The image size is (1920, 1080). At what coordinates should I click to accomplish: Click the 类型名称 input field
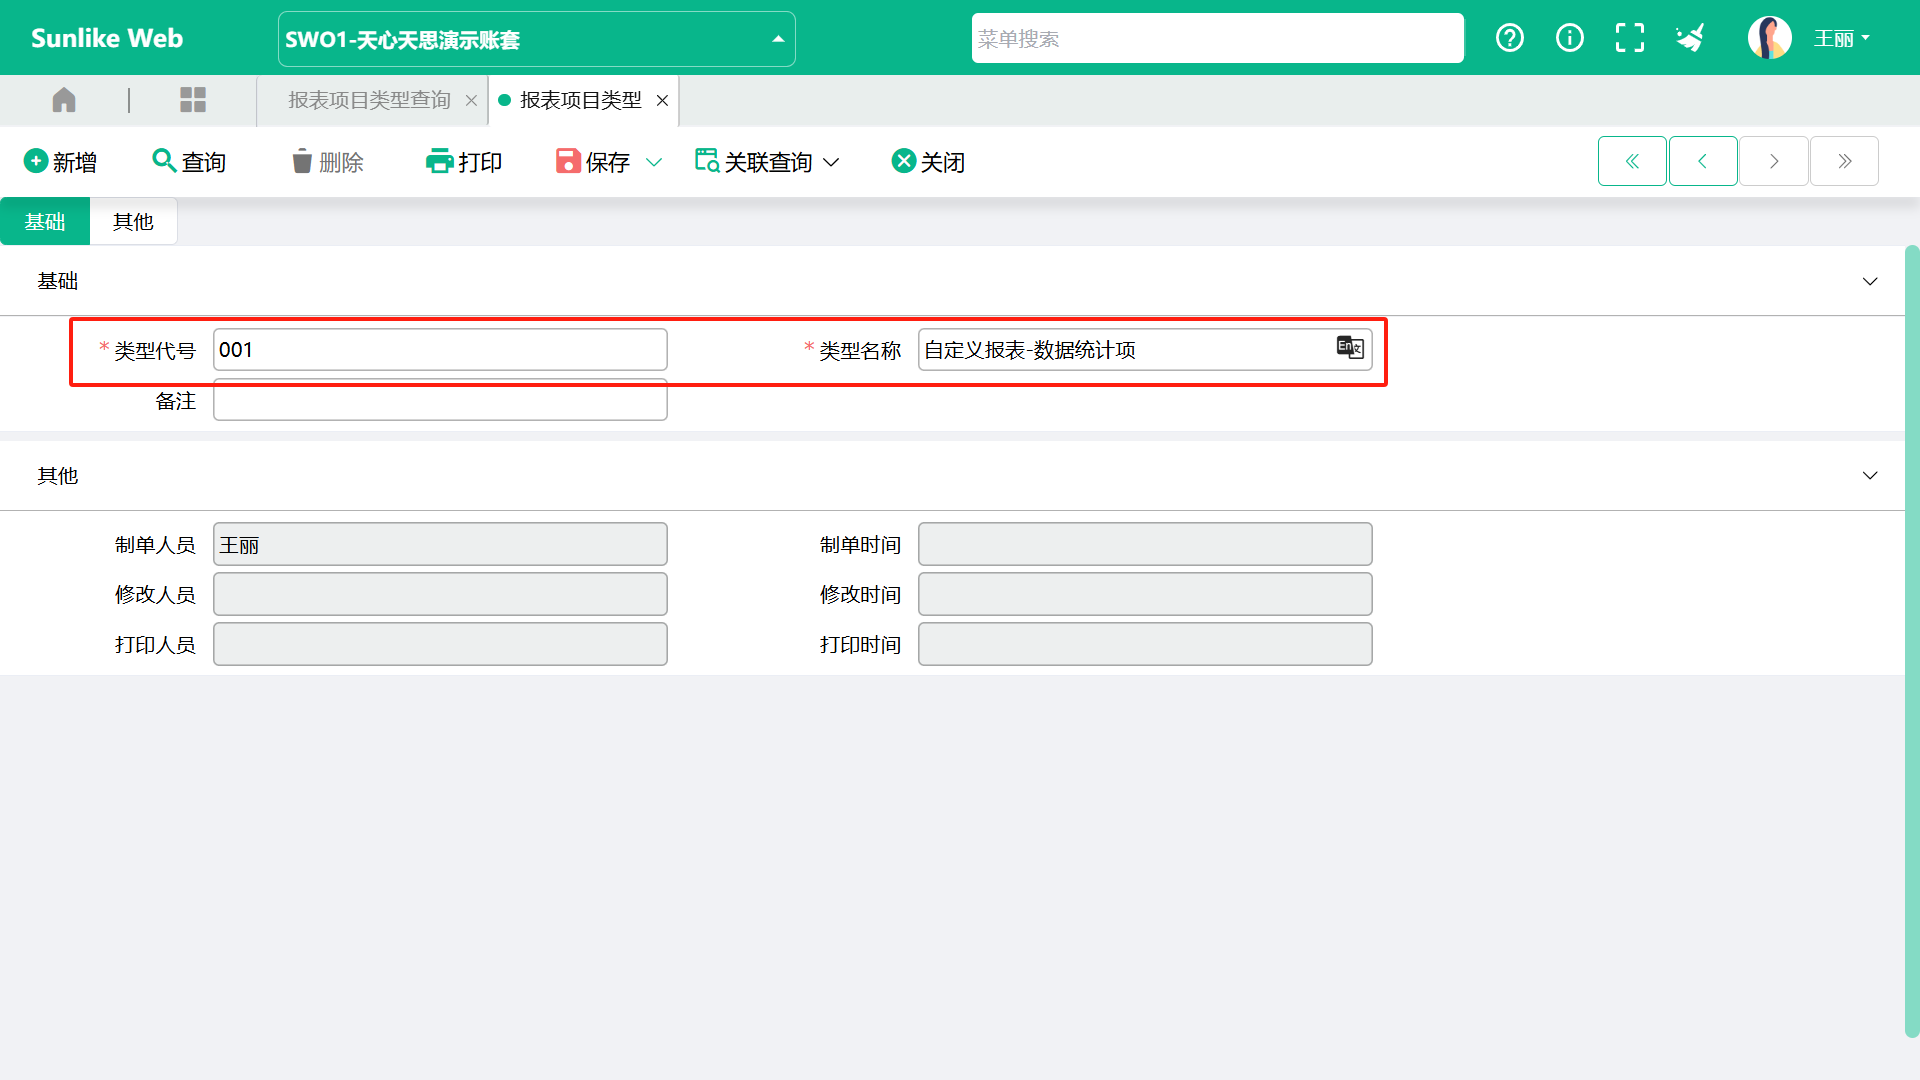tap(1145, 350)
